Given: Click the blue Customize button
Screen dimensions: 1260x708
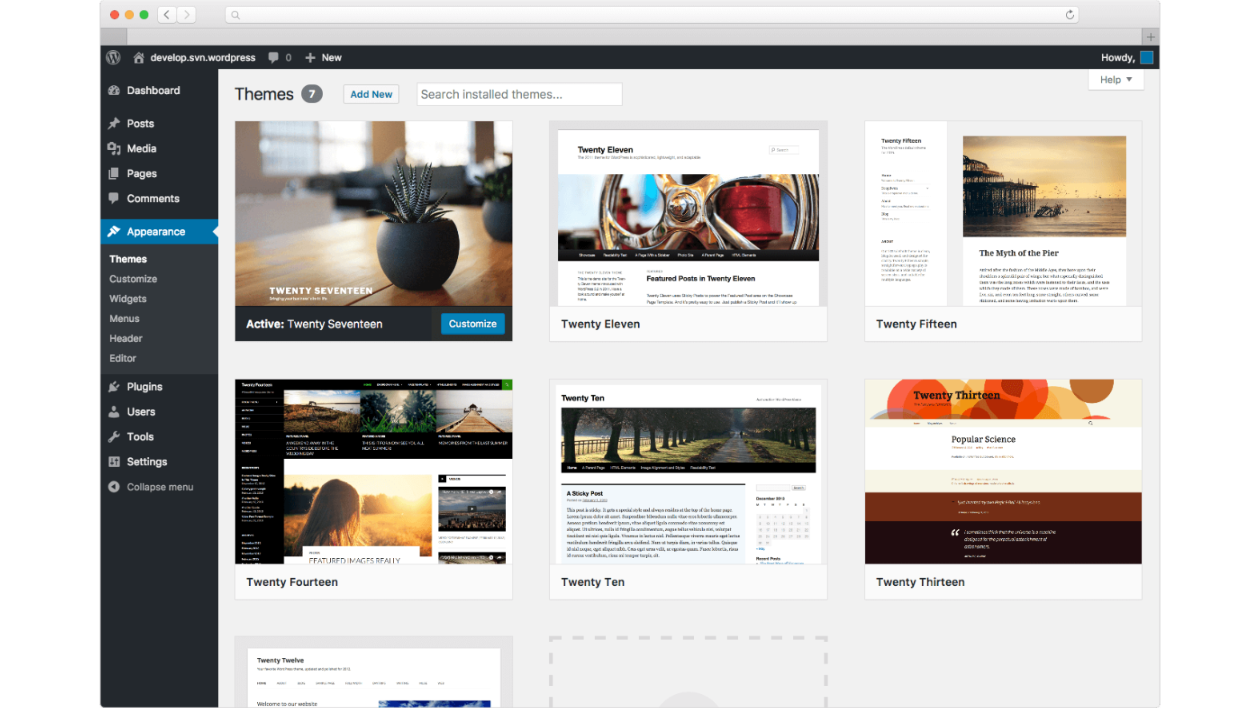Looking at the screenshot, I should [473, 324].
